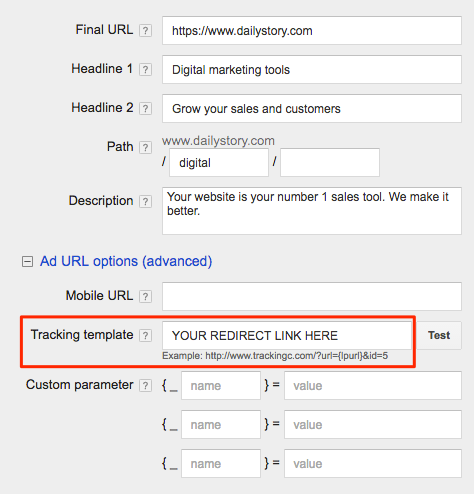Click the empty Mobile URL field

click(x=312, y=296)
